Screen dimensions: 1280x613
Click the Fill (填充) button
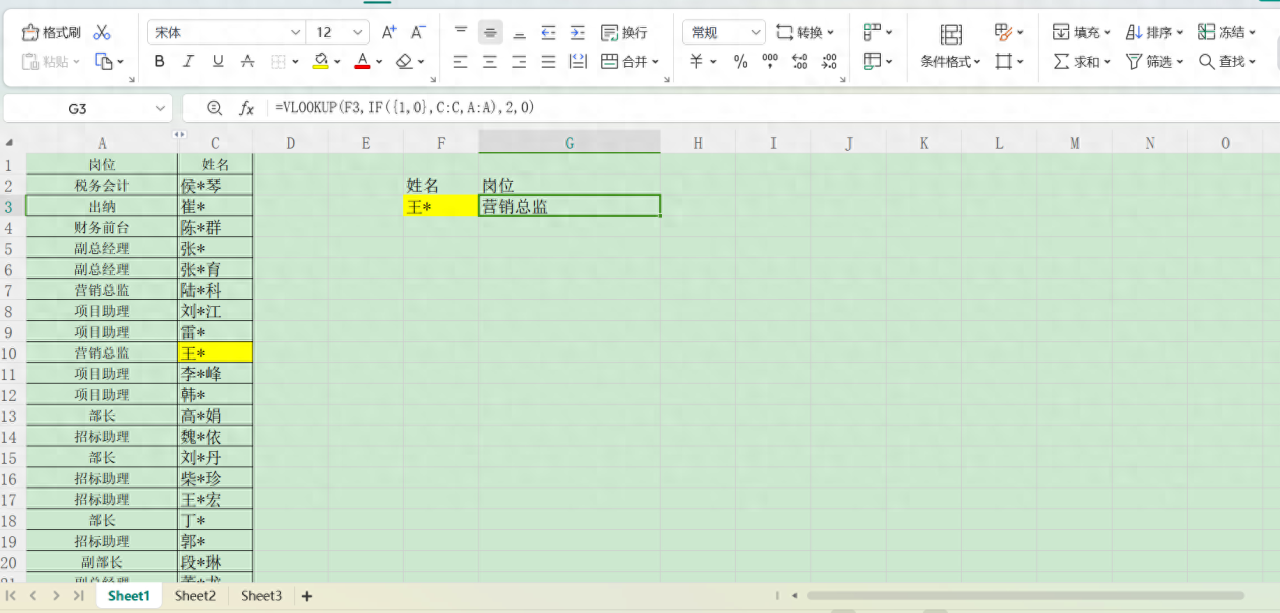1082,32
